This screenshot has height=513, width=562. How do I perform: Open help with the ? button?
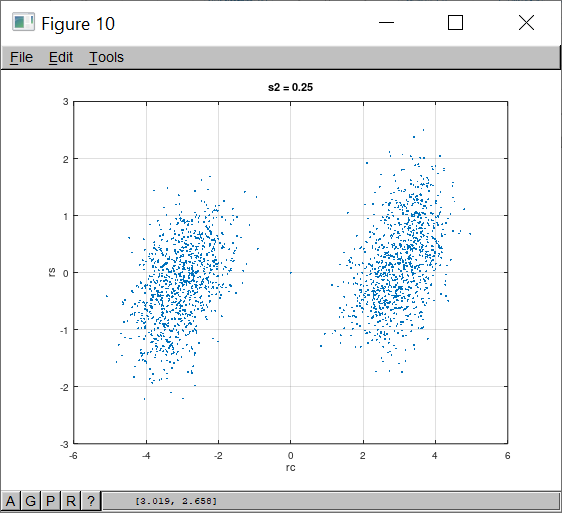click(x=91, y=501)
